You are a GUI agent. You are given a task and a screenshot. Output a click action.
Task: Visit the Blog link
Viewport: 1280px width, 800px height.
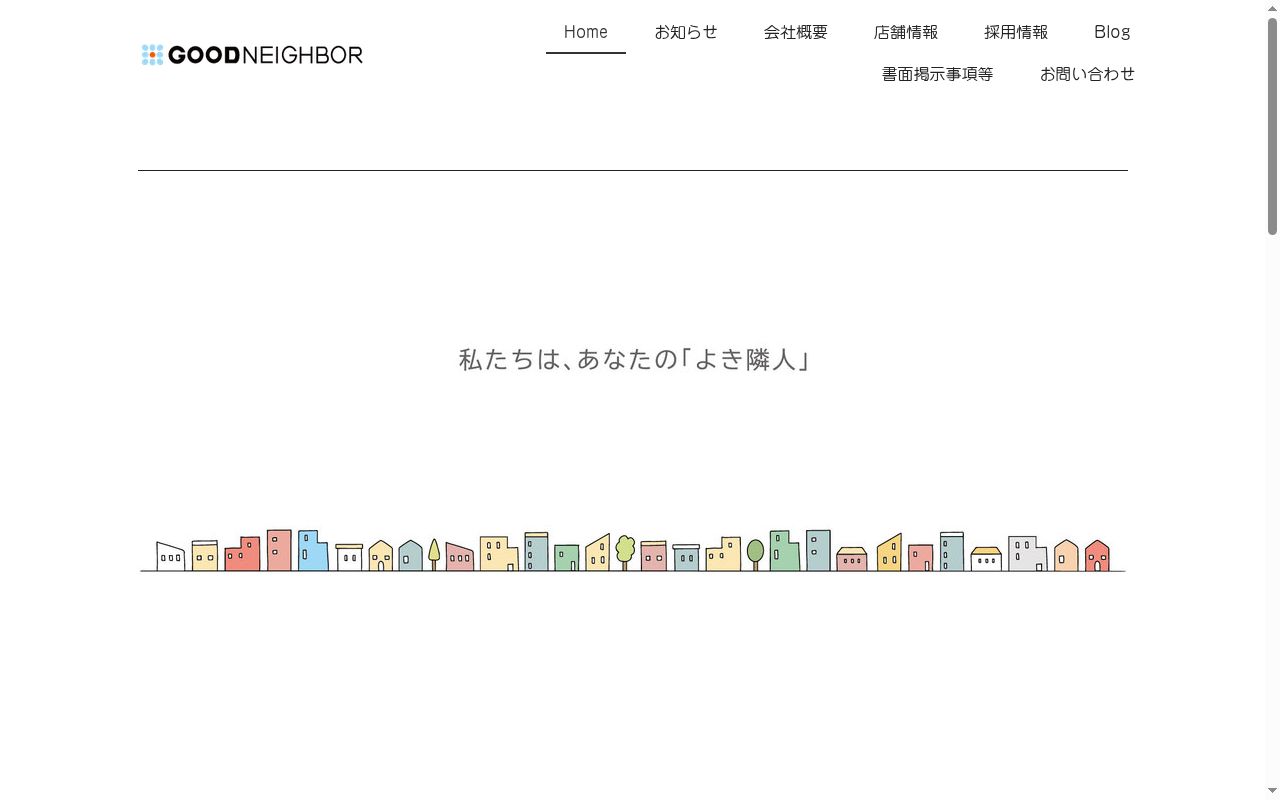point(1112,32)
